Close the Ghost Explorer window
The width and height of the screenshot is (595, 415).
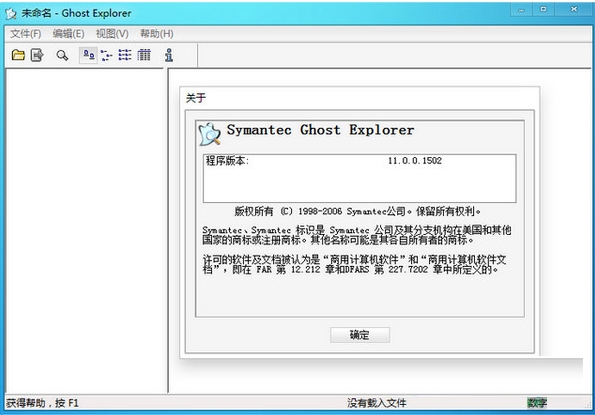click(x=574, y=9)
